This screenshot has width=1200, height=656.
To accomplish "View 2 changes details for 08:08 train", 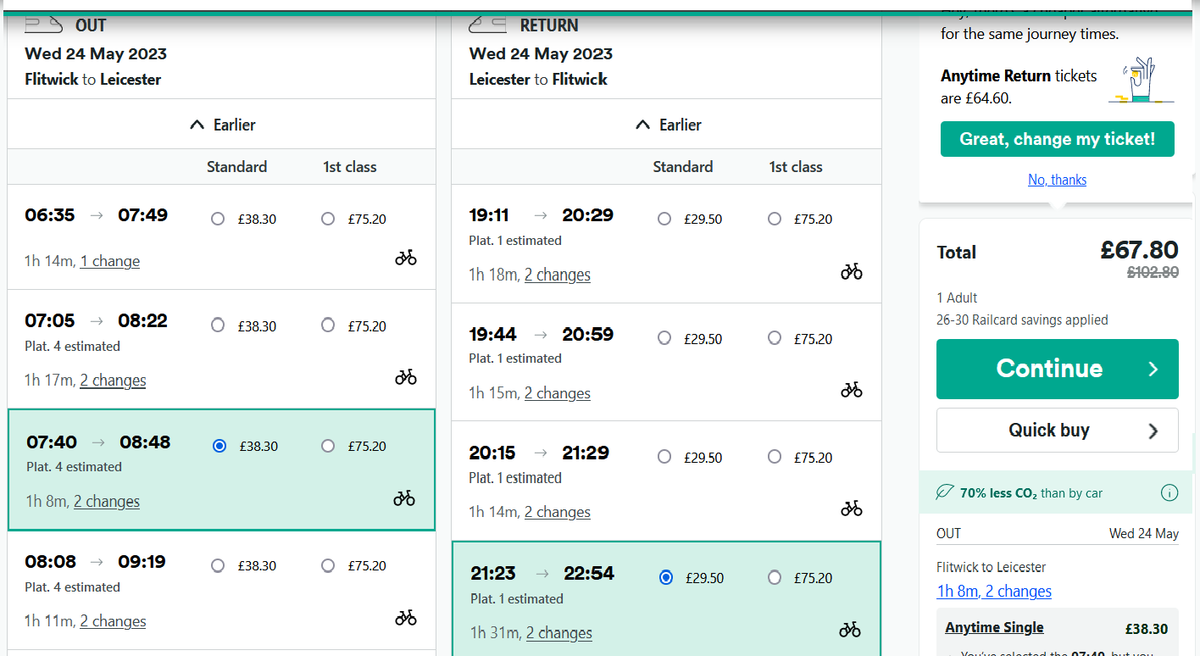I will [x=113, y=621].
